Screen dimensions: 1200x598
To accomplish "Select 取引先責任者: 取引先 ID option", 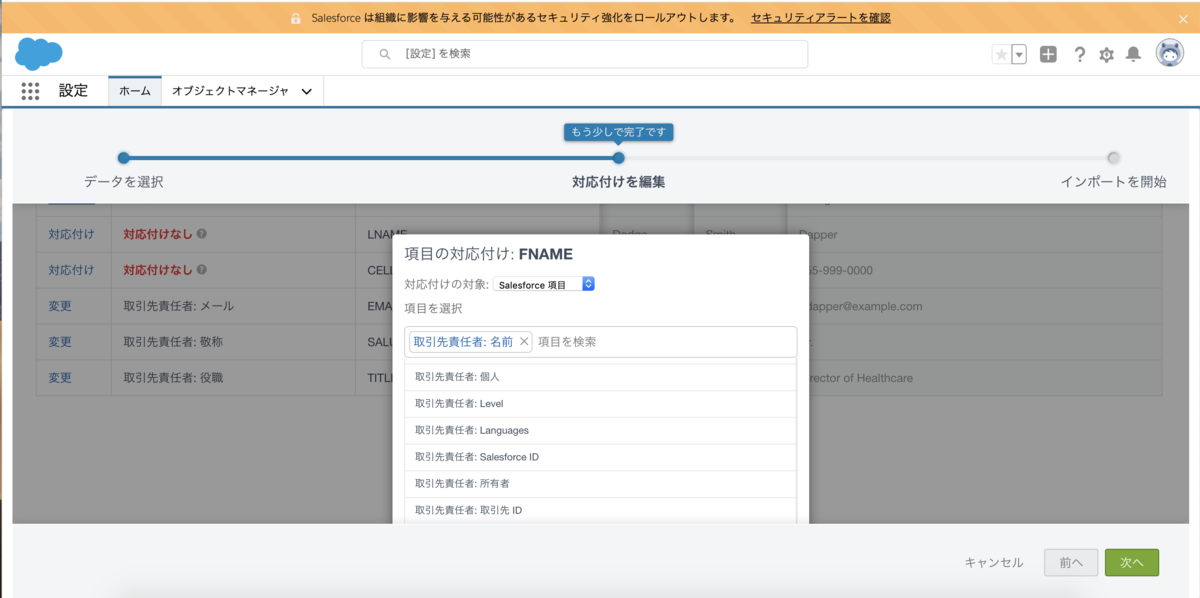I will click(x=600, y=510).
